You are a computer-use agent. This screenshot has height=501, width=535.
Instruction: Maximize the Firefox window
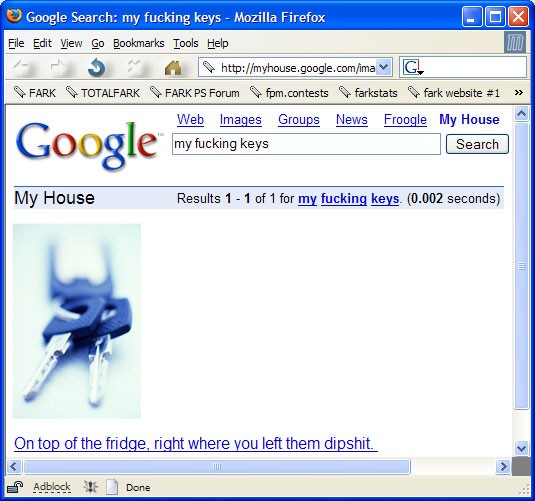pyautogui.click(x=495, y=16)
